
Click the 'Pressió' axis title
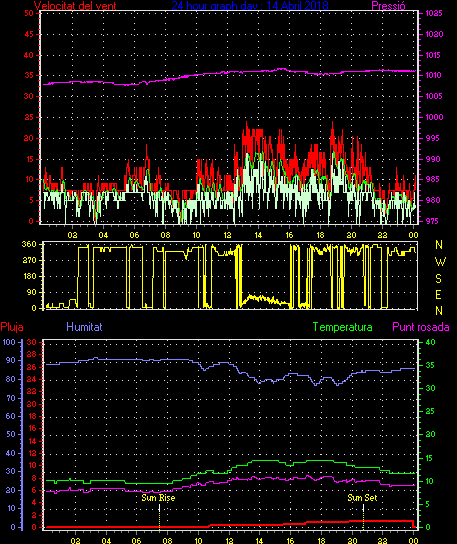click(x=388, y=6)
